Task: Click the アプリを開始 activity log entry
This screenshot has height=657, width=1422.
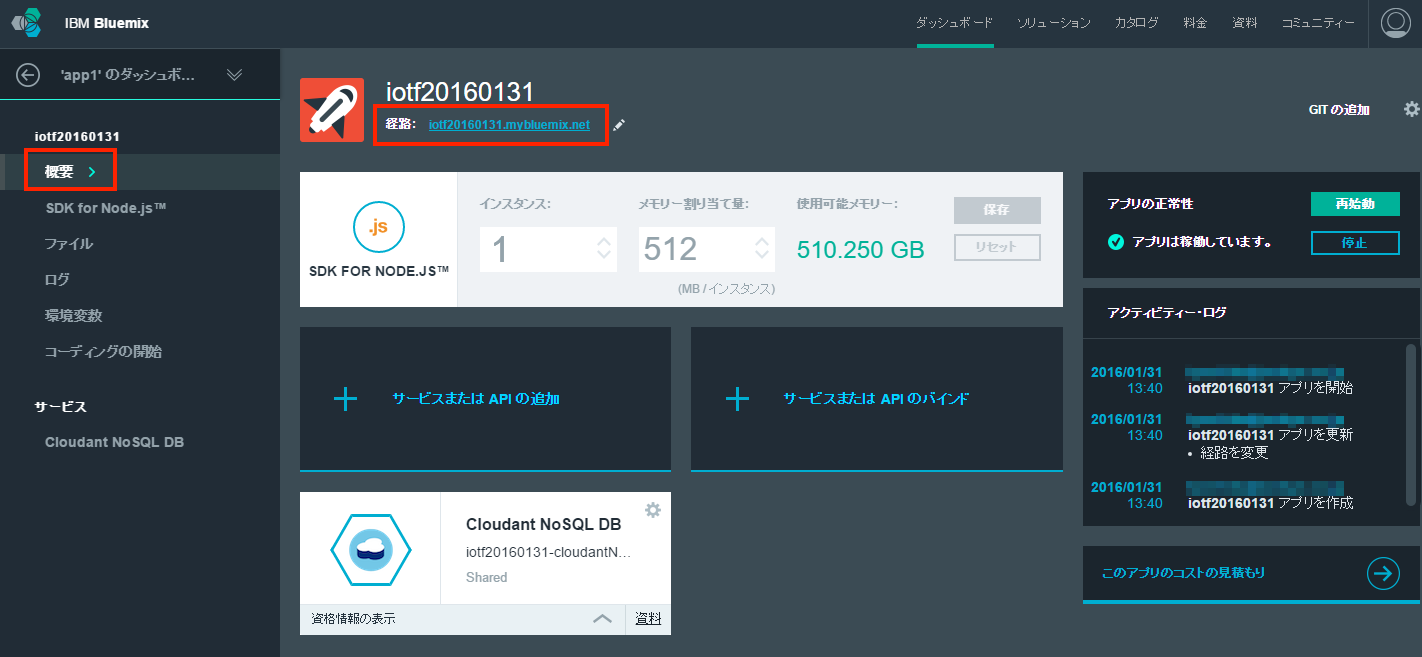Action: click(1270, 388)
